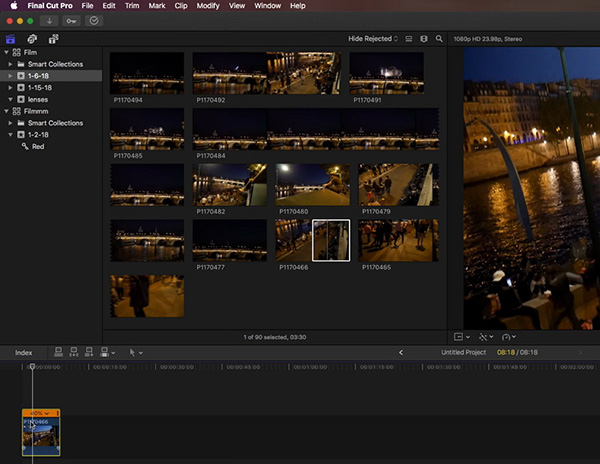600x464 pixels.
Task: Expand the 1-6-18 event
Action: [x=10, y=76]
